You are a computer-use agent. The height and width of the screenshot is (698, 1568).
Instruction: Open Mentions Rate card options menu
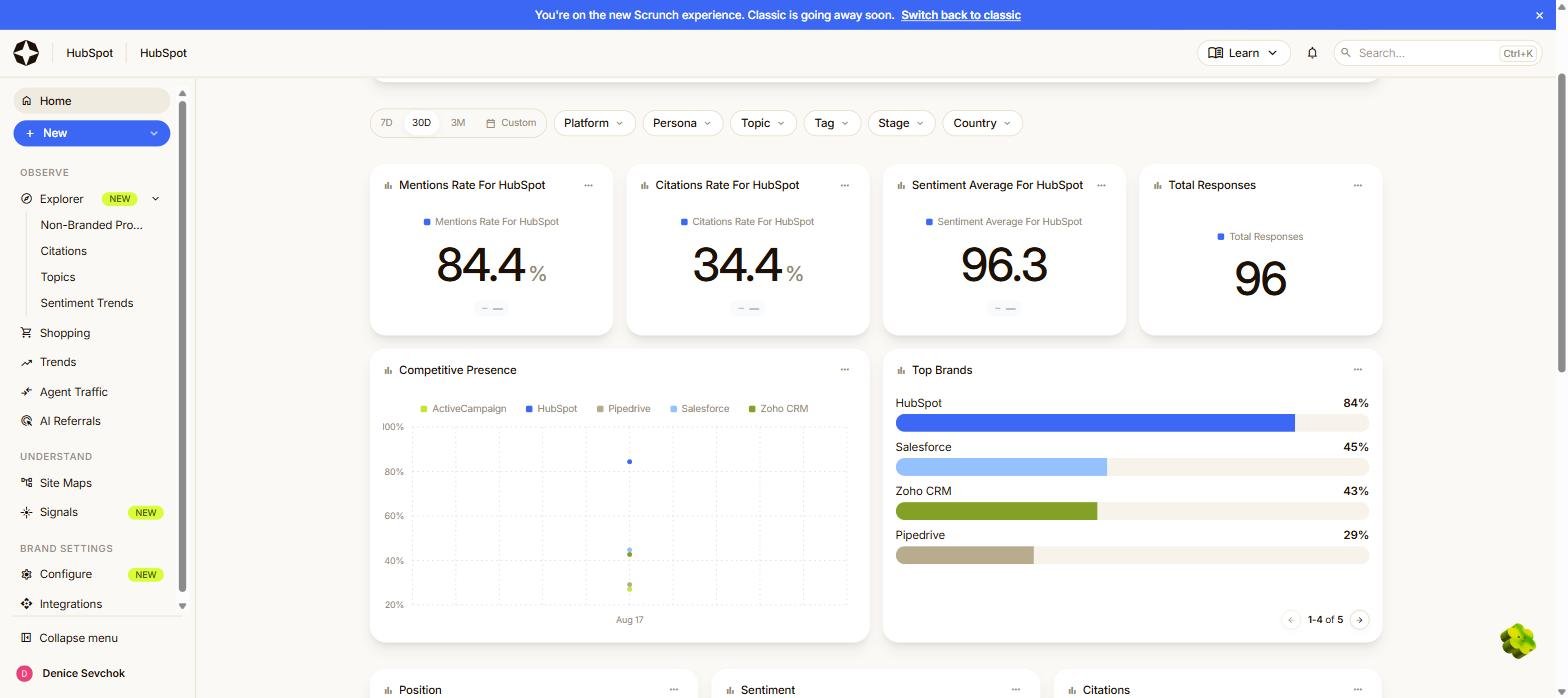tap(588, 185)
